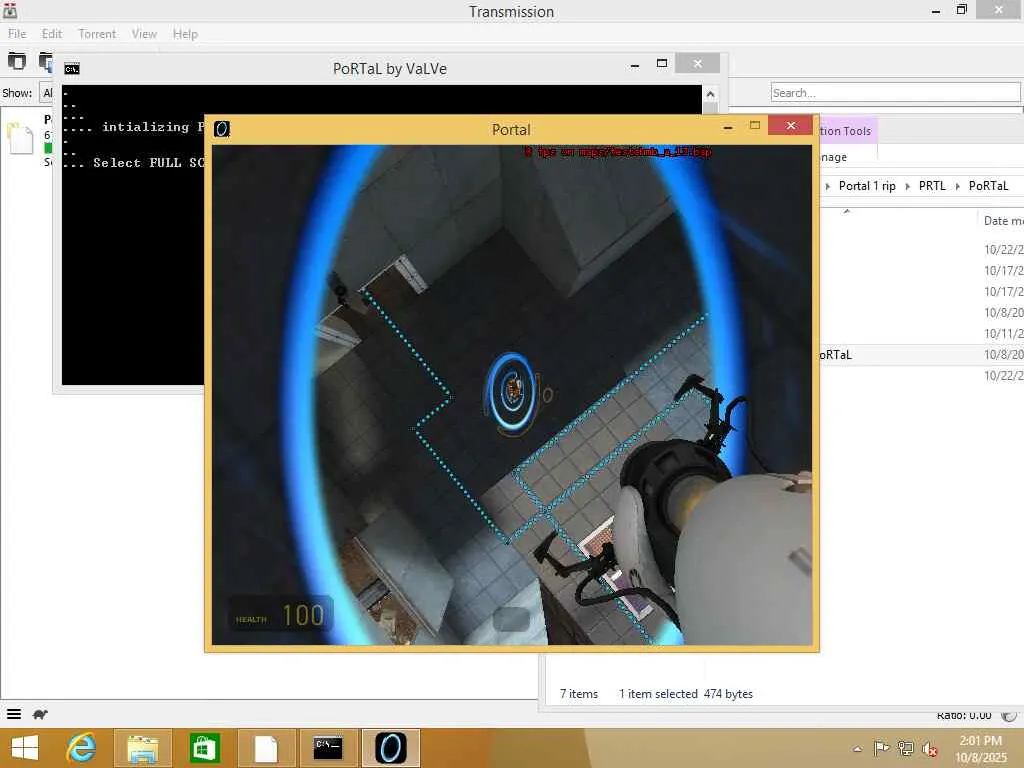The height and width of the screenshot is (768, 1024).
Task: Focus the Search field in Transmission
Action: (x=895, y=93)
